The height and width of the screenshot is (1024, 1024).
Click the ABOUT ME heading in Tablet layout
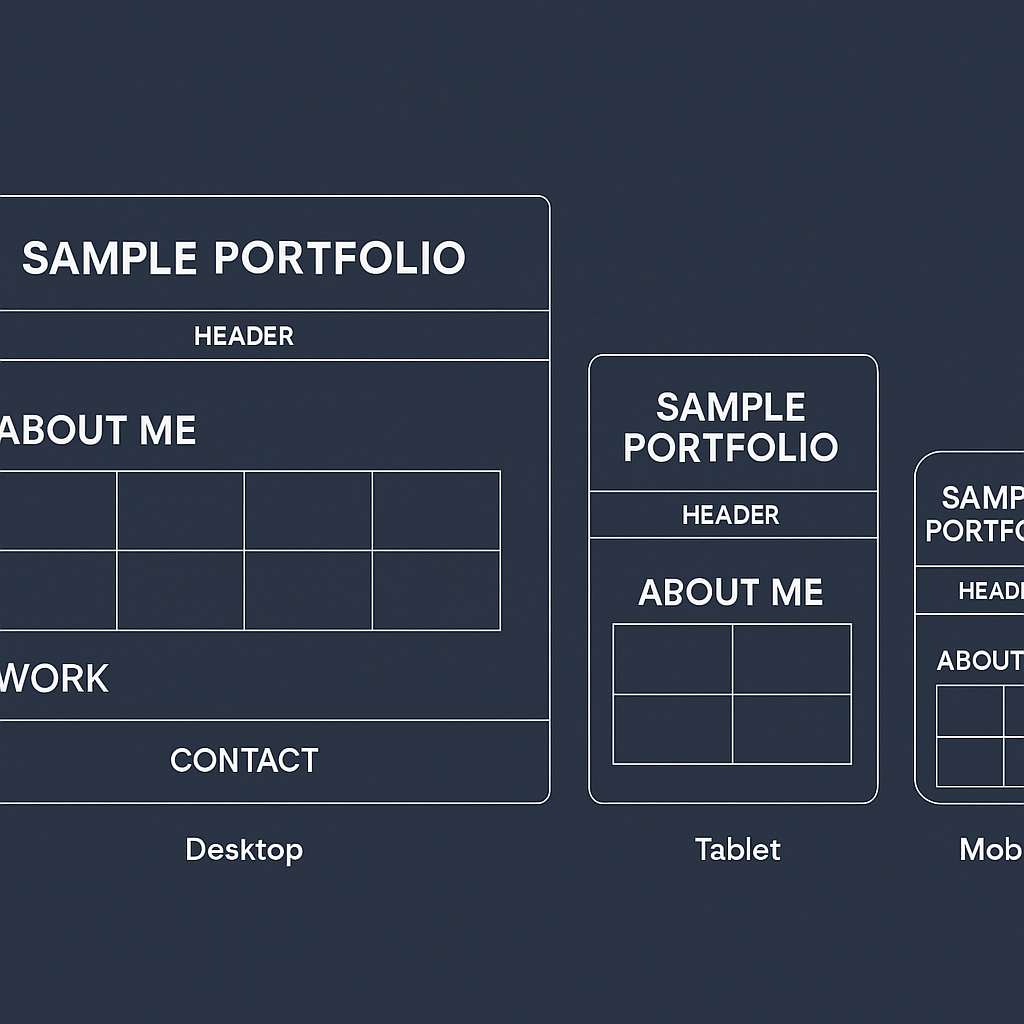click(x=731, y=593)
